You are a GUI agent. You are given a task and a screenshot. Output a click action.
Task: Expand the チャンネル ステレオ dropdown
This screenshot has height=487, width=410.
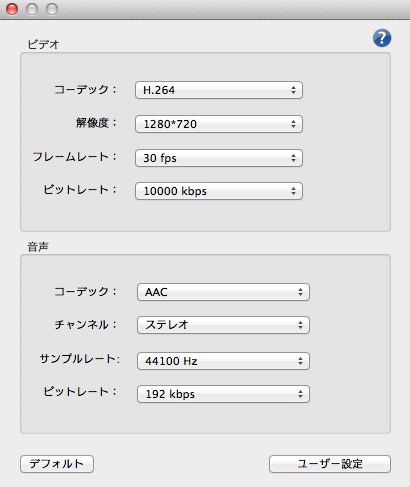click(223, 325)
